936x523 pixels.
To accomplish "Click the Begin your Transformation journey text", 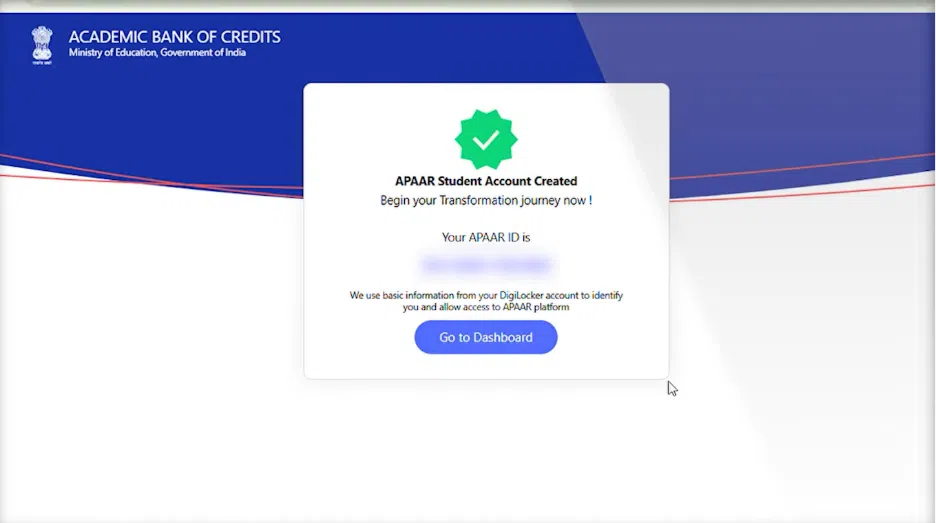I will click(x=486, y=201).
